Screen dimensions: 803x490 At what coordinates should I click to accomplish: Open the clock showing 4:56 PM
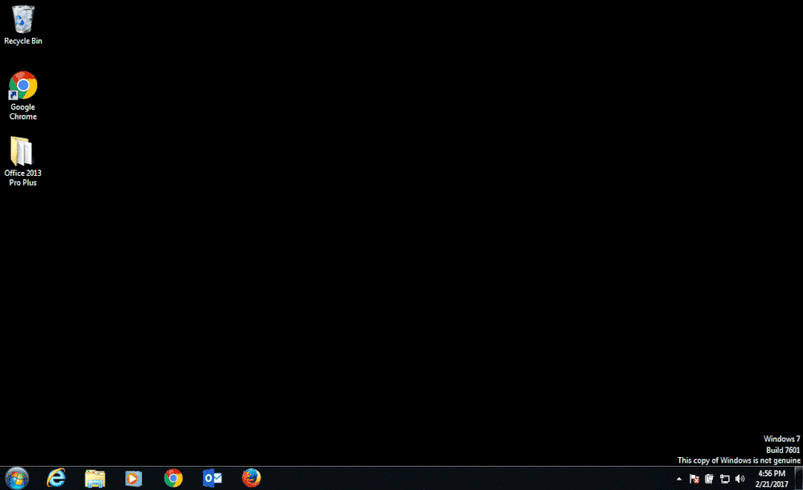pyautogui.click(x=771, y=479)
